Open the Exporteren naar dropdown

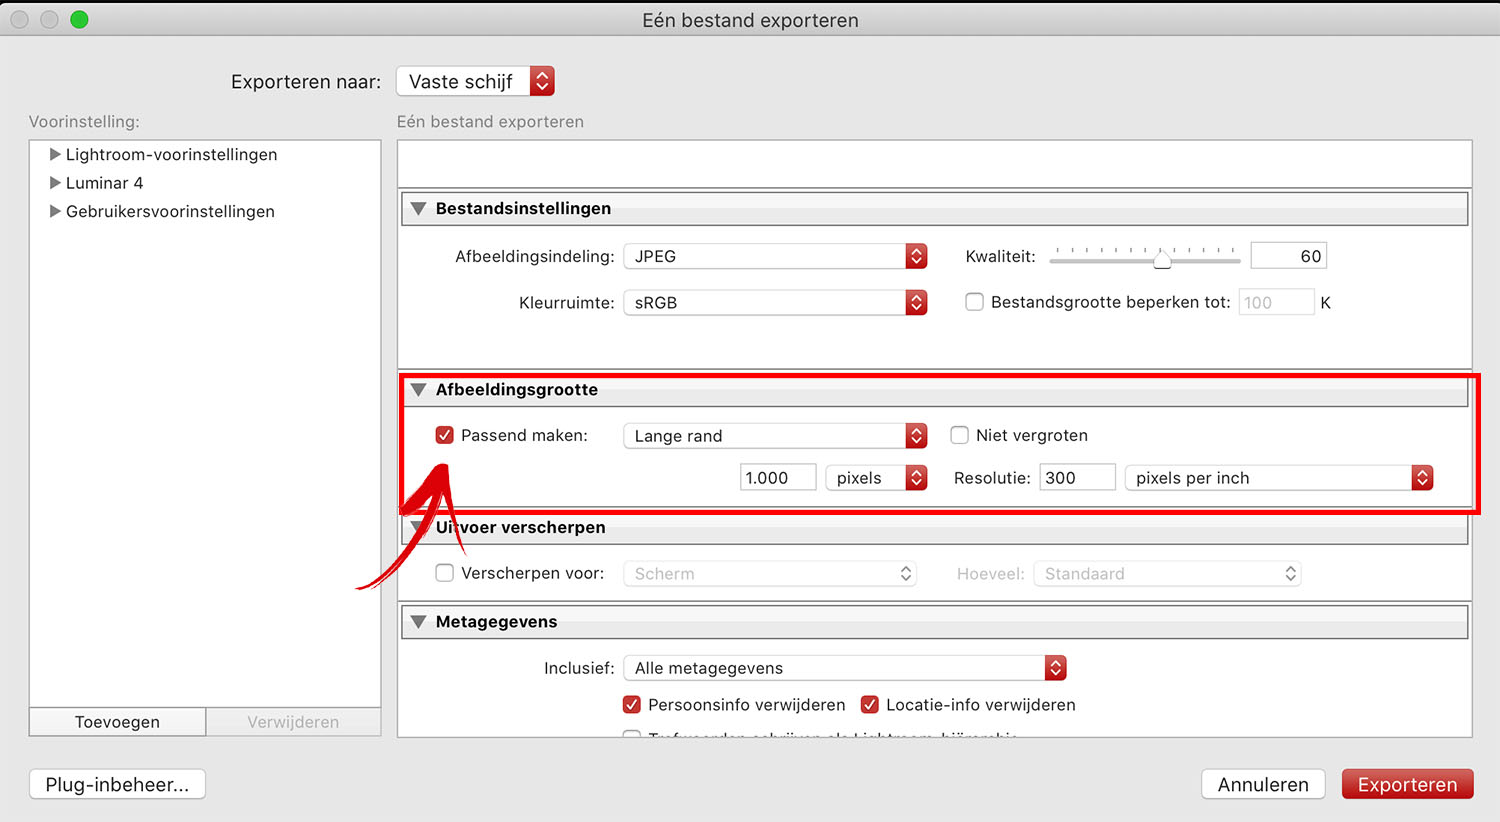(x=475, y=81)
